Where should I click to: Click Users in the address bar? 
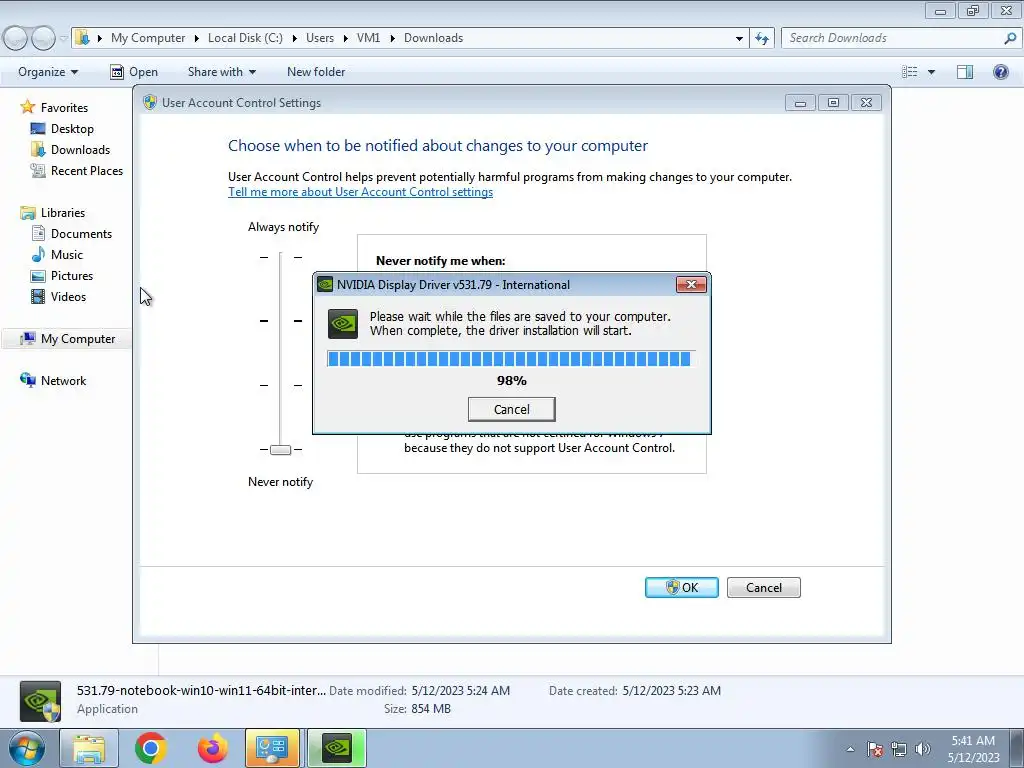[x=320, y=38]
